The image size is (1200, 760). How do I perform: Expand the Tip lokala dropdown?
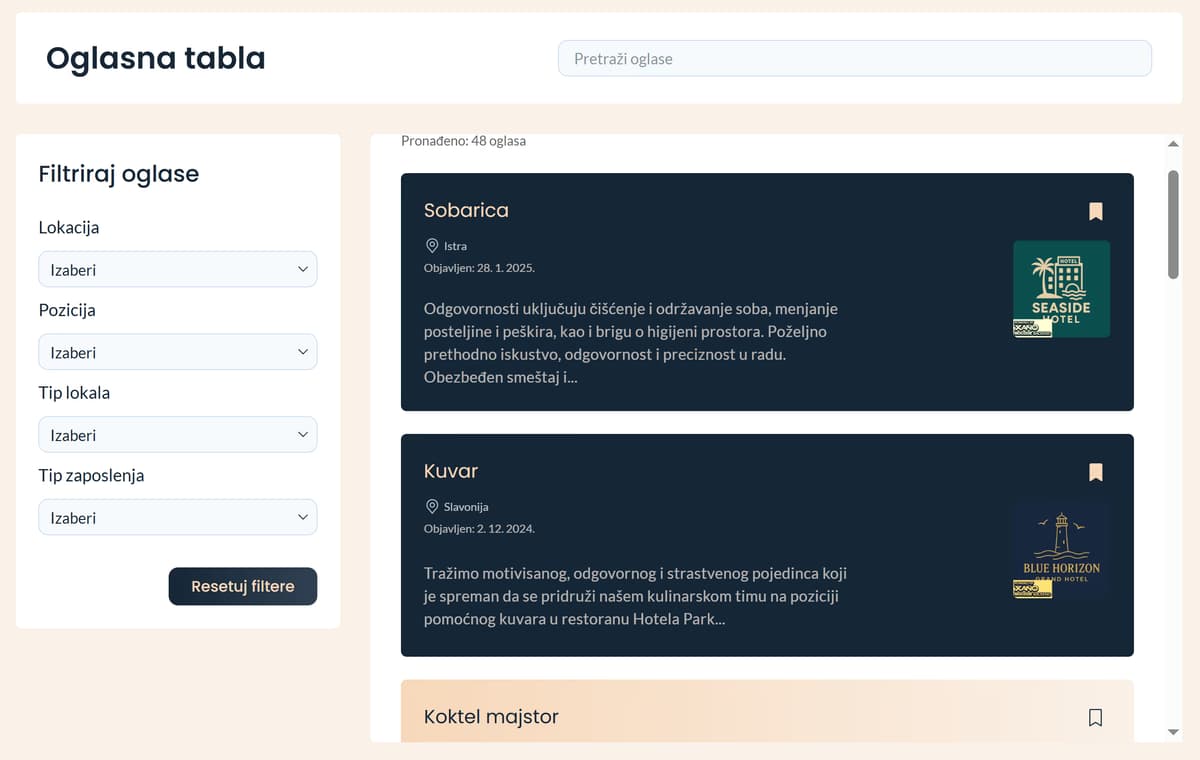tap(178, 435)
